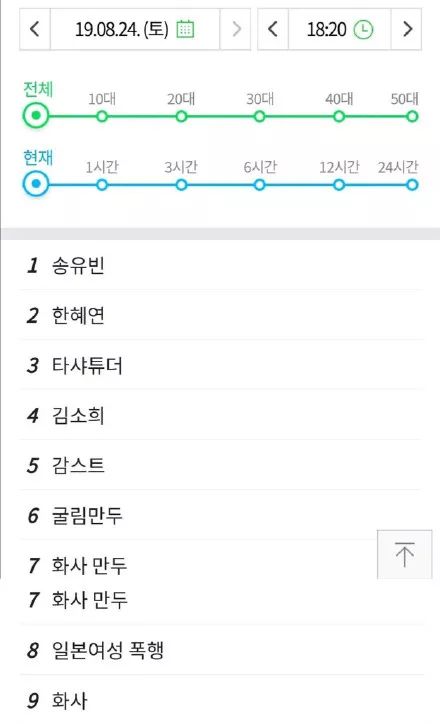This screenshot has height=724, width=440.
Task: Open the calendar date picker icon
Action: coord(186,30)
